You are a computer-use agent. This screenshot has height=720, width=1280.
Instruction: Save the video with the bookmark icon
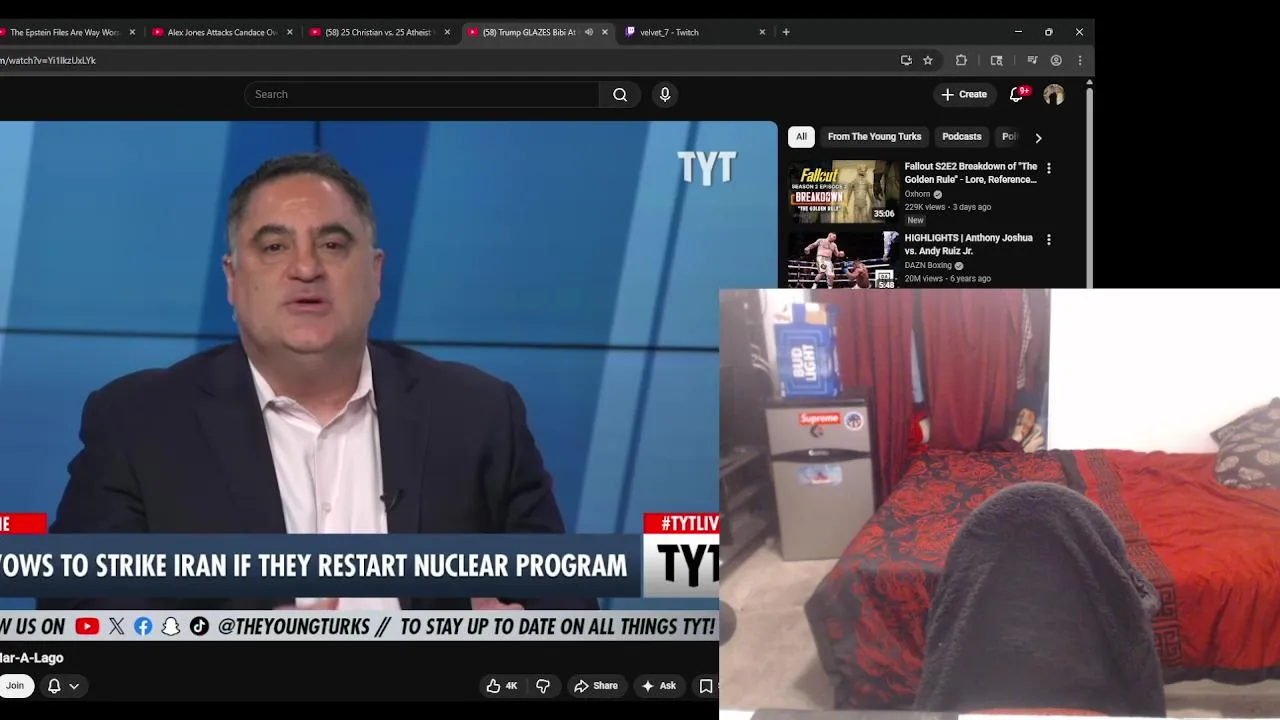click(706, 686)
